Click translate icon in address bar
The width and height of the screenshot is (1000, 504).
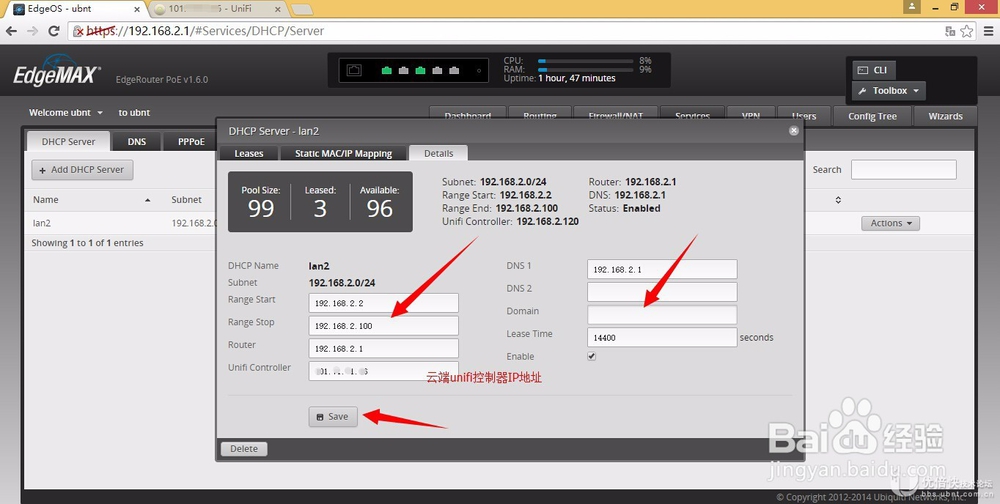pos(950,31)
